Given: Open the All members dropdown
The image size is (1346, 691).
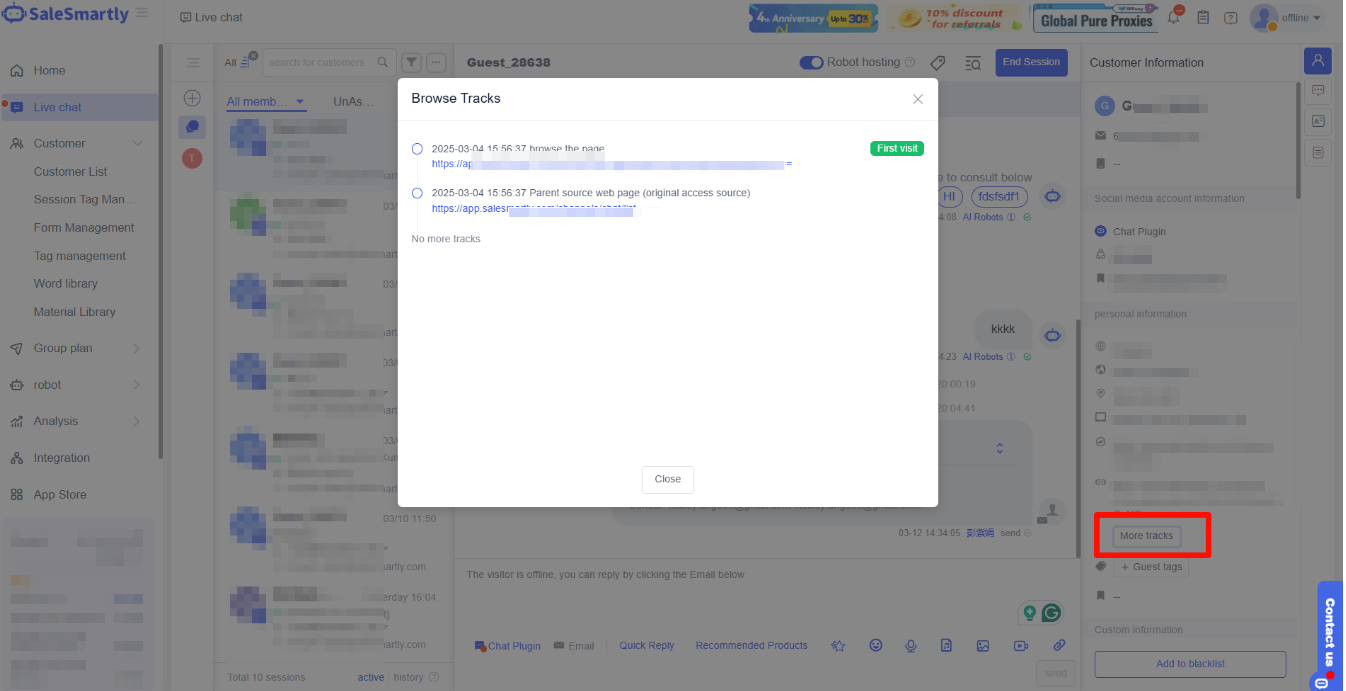Looking at the screenshot, I should [266, 102].
